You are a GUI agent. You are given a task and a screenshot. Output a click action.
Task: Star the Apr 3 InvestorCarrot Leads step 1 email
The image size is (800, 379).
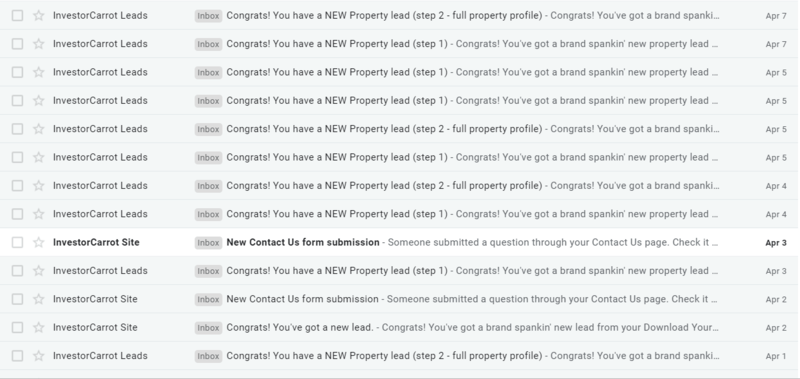[x=39, y=270]
